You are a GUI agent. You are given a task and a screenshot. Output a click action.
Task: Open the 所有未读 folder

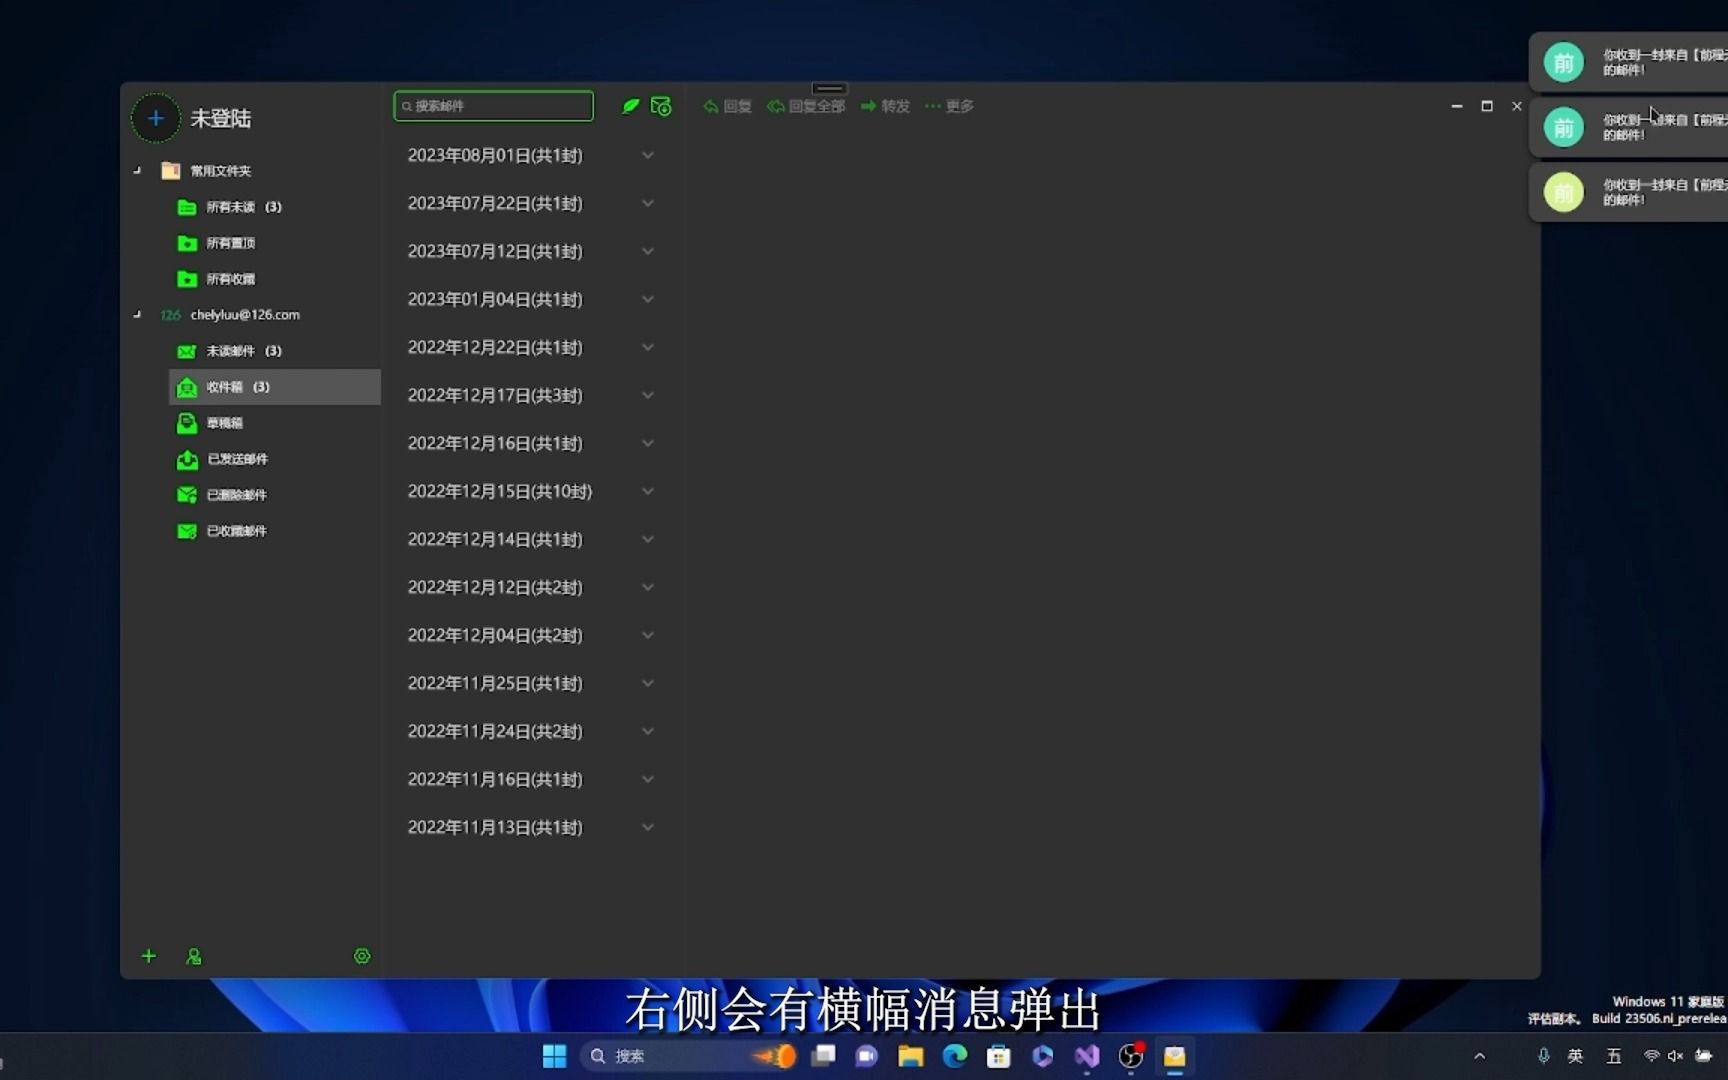click(x=230, y=207)
